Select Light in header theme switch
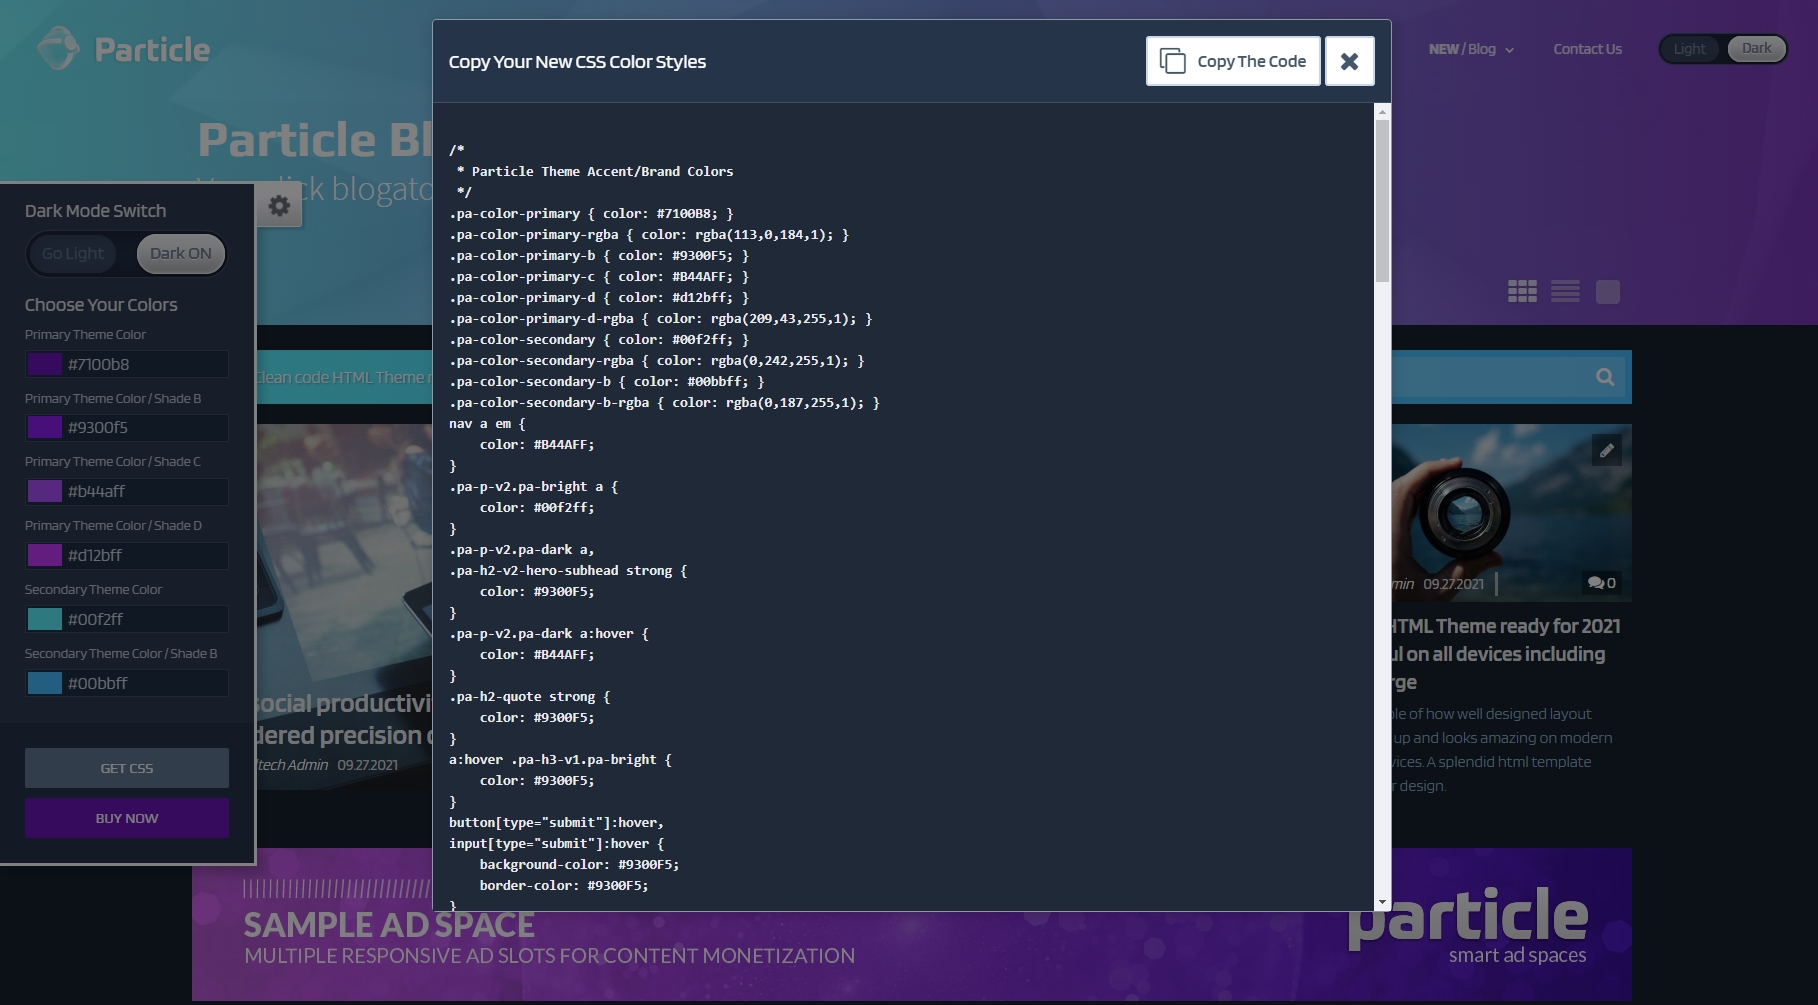 click(x=1690, y=49)
